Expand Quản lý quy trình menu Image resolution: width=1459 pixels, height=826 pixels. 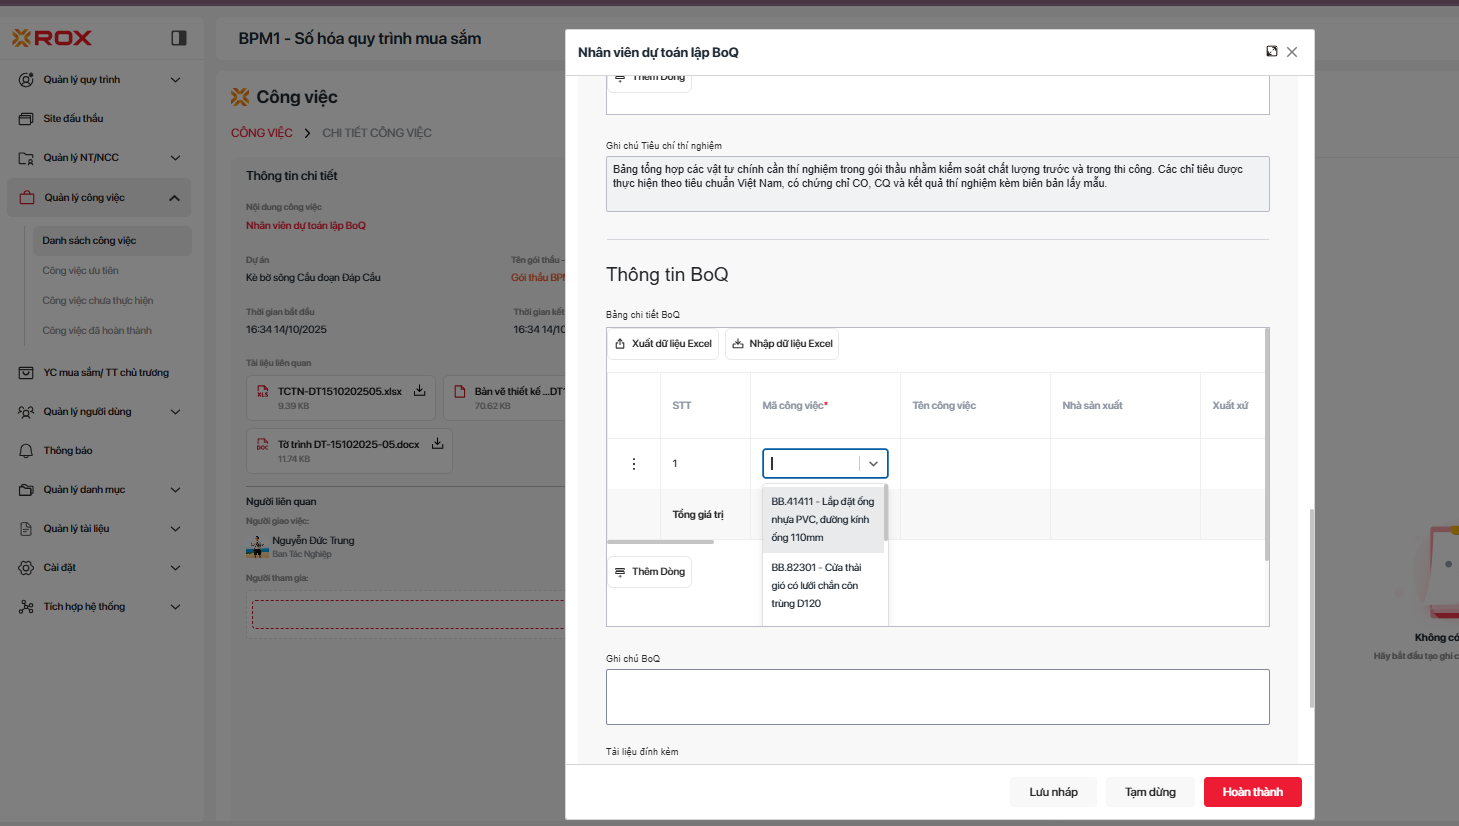pyautogui.click(x=175, y=80)
